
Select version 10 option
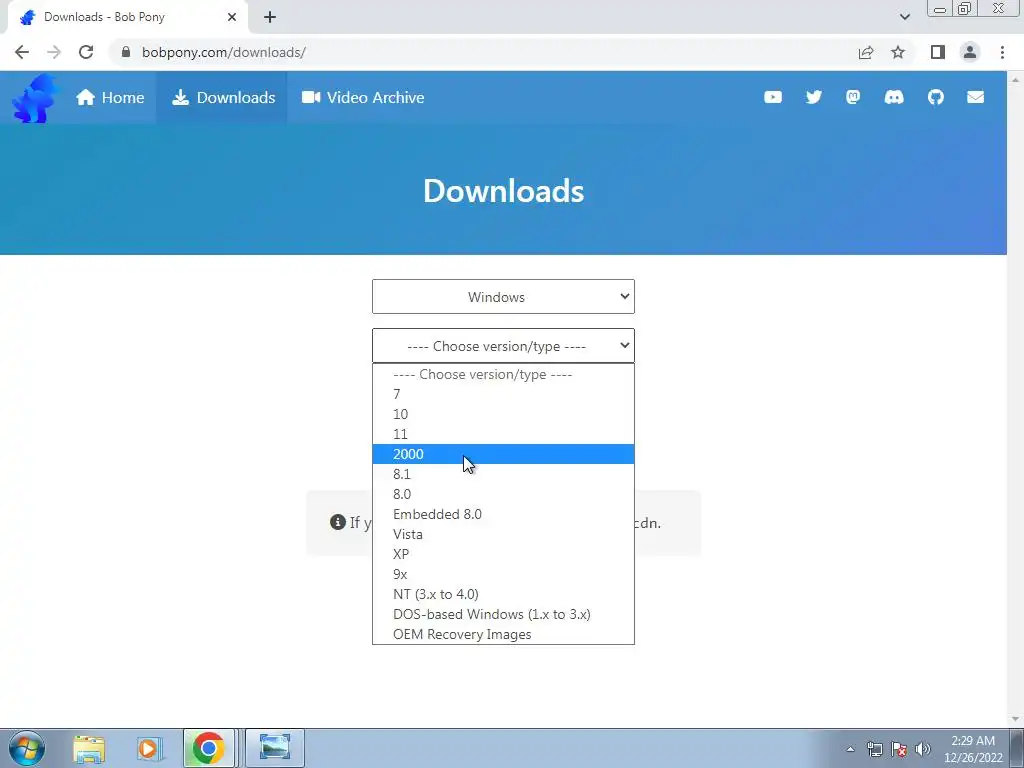pos(503,414)
